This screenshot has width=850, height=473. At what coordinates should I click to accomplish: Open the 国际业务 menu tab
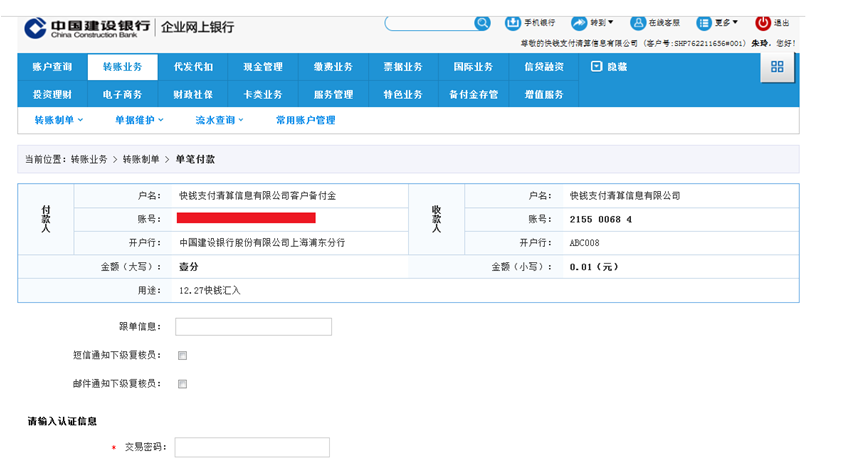point(473,67)
